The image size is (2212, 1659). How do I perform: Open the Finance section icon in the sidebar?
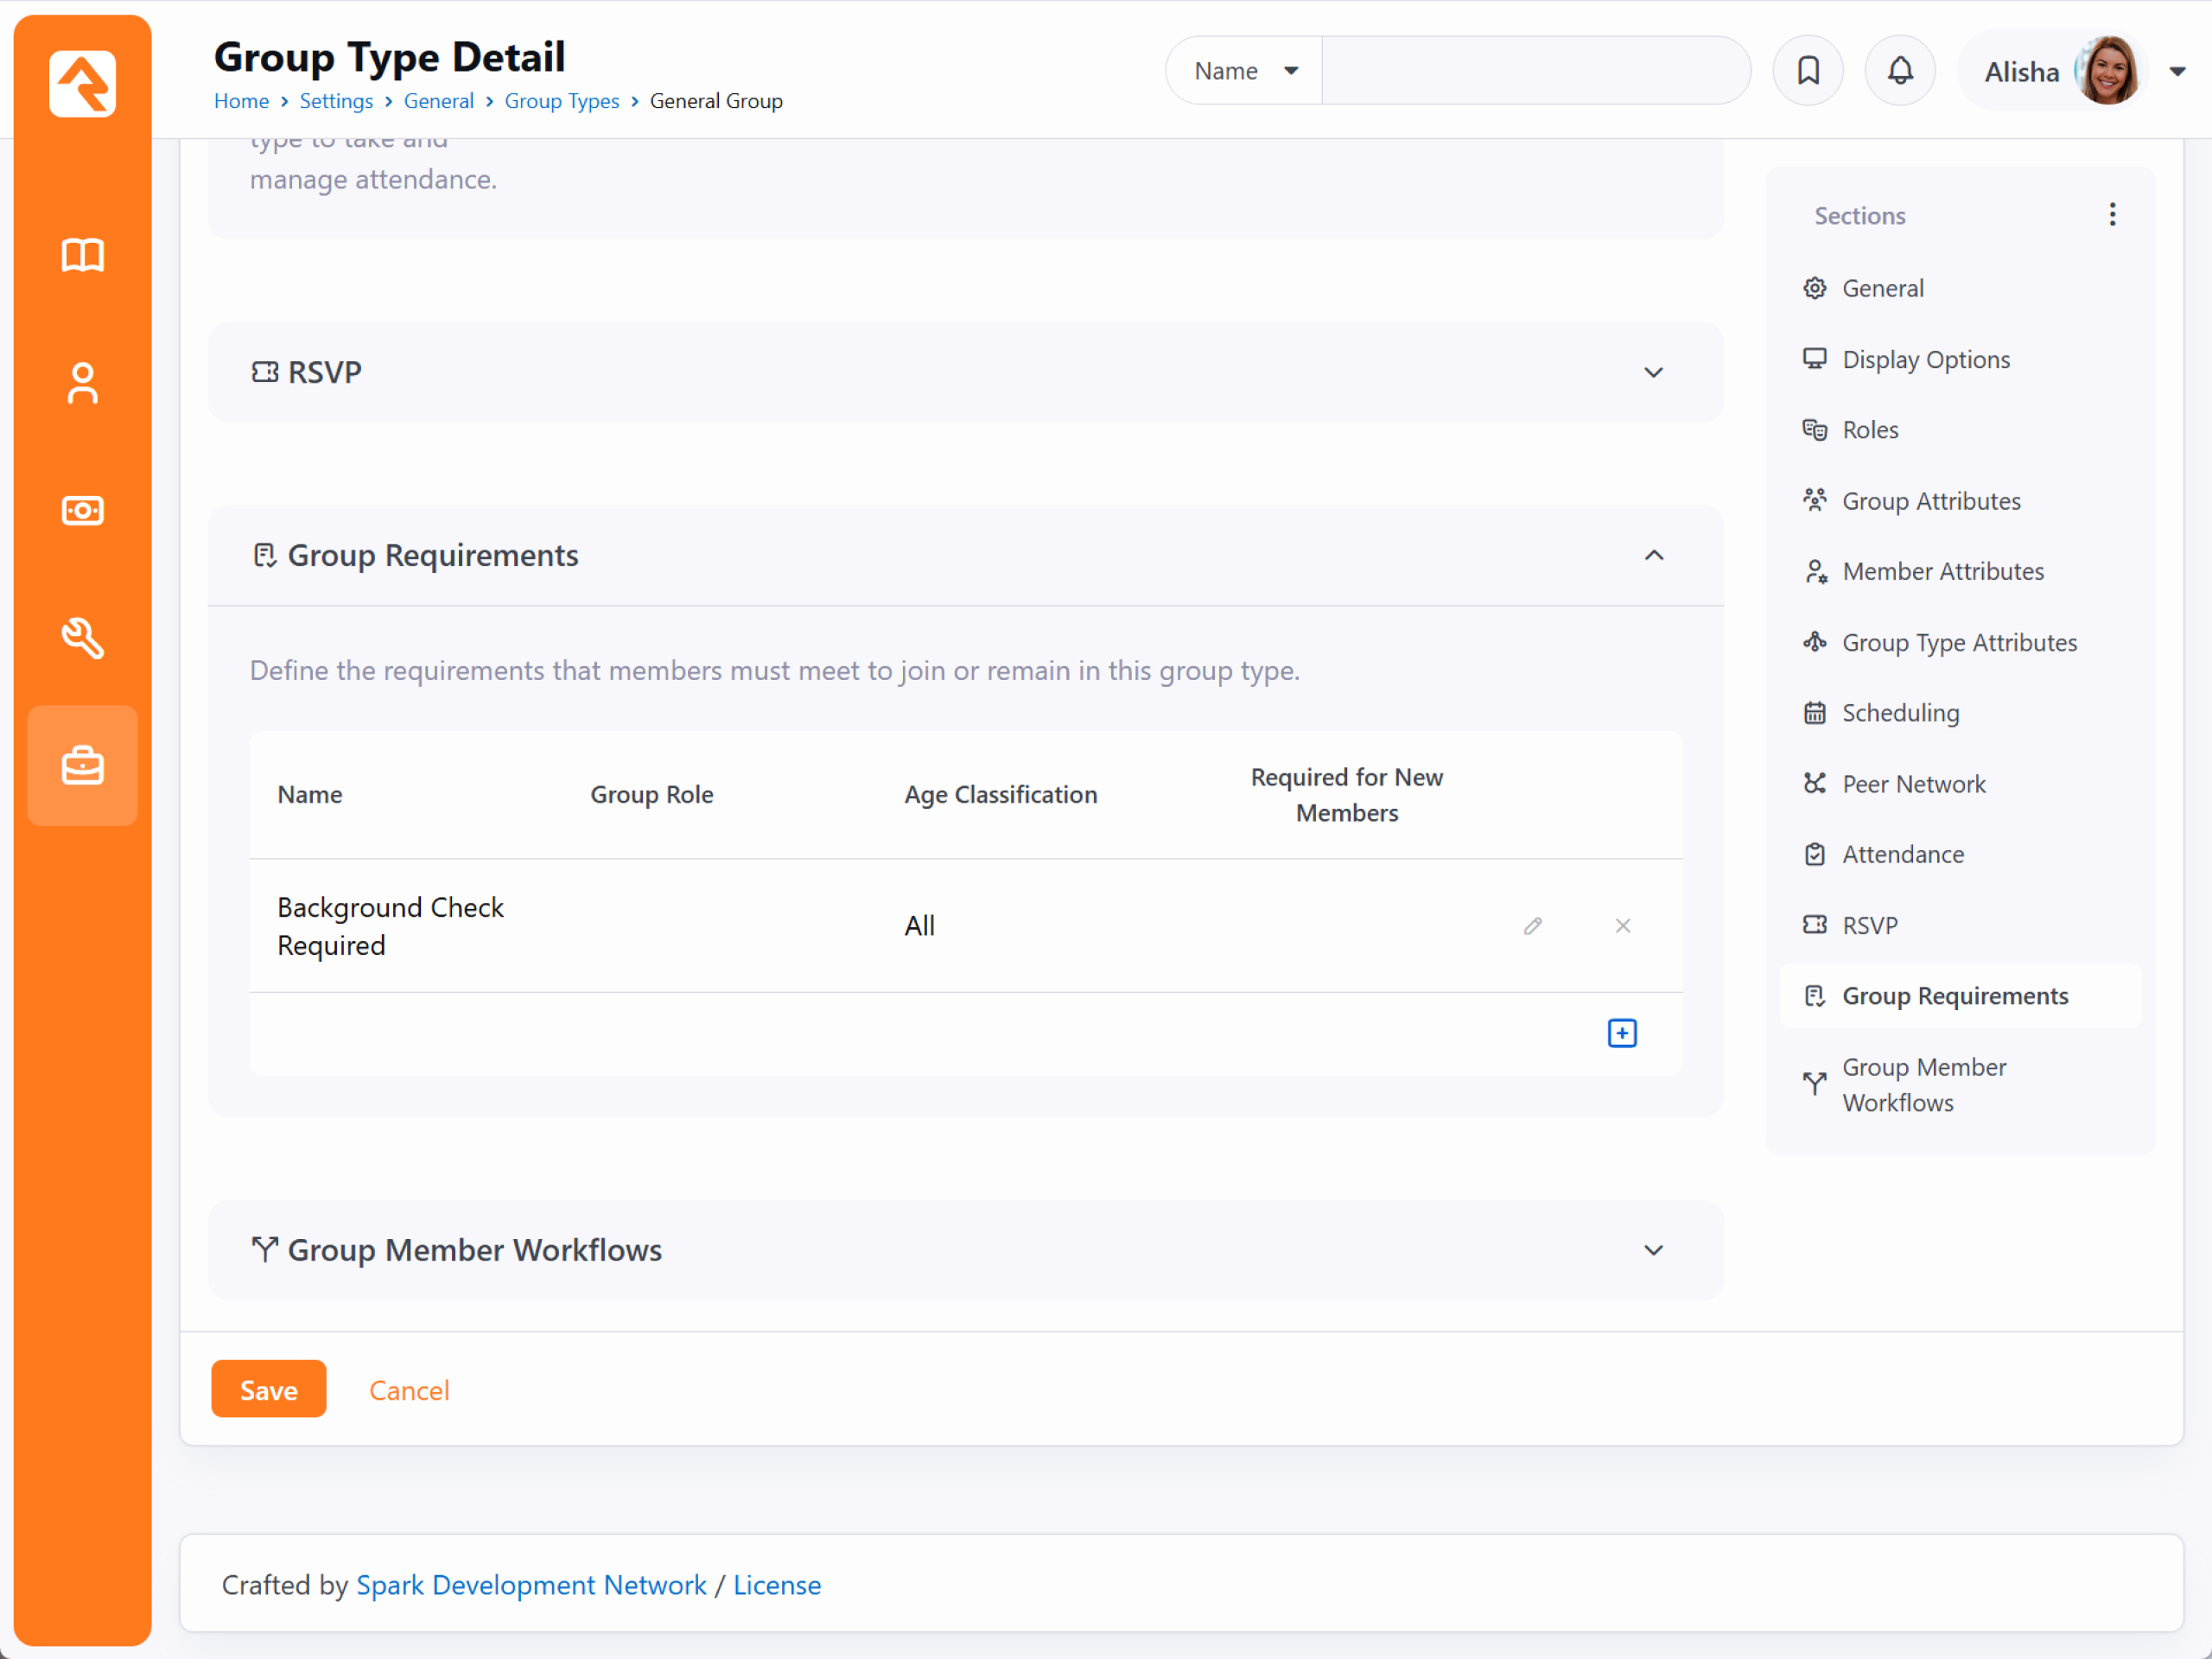coord(82,511)
